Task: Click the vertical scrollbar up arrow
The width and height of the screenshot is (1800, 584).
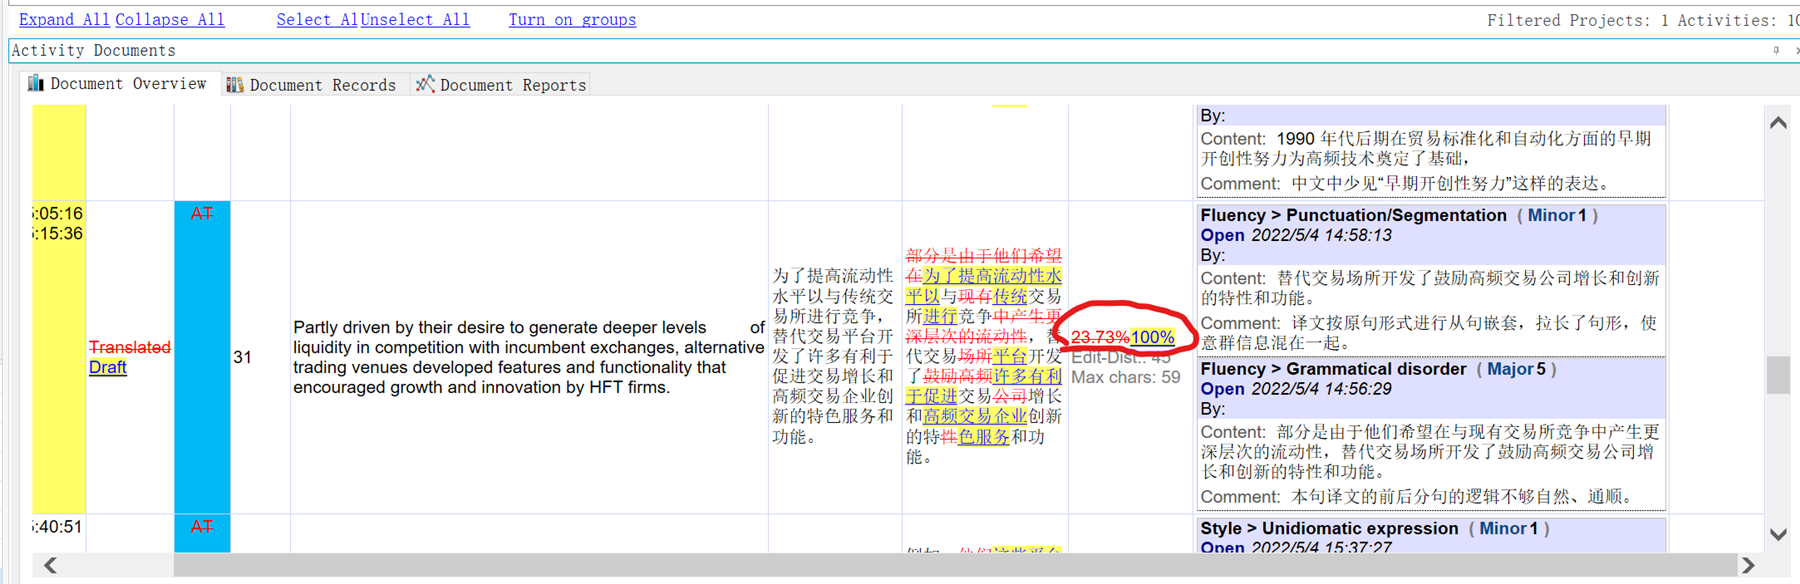Action: pos(1778,123)
